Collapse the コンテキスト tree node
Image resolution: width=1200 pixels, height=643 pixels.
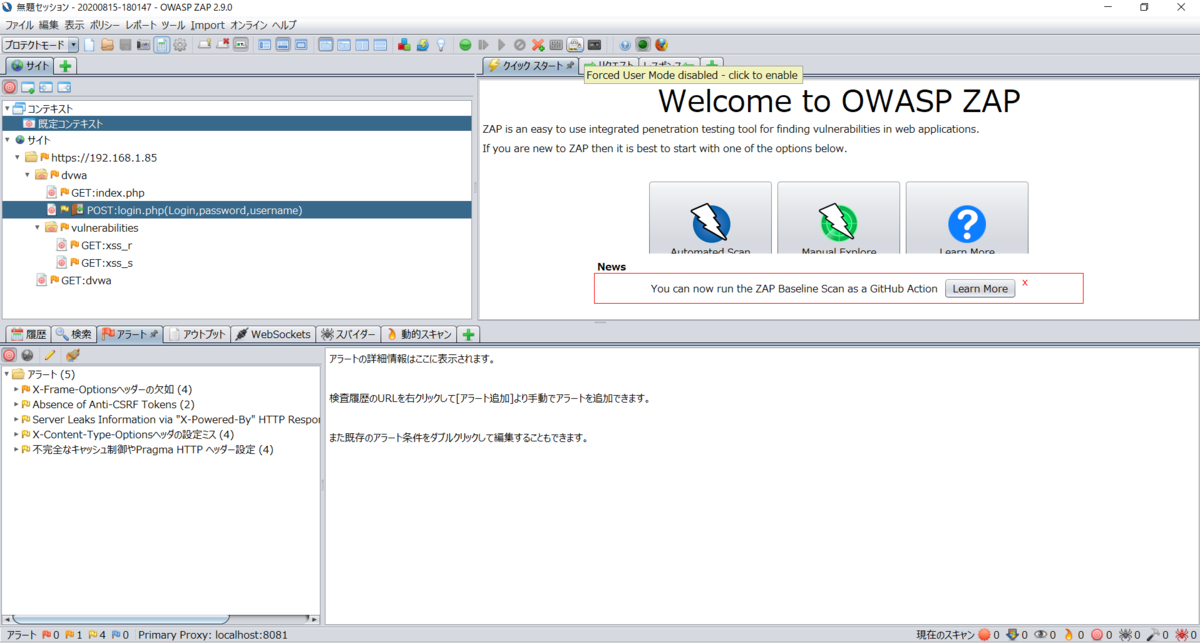click(x=7, y=108)
